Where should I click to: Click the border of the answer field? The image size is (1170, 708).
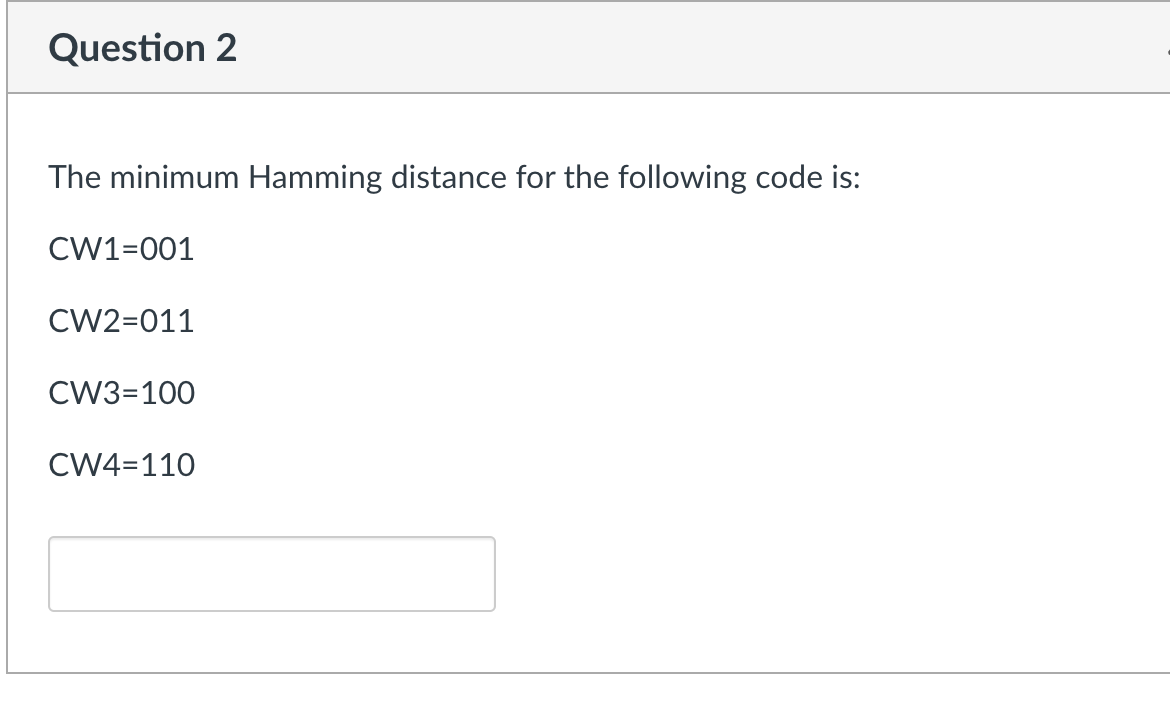pyautogui.click(x=270, y=540)
